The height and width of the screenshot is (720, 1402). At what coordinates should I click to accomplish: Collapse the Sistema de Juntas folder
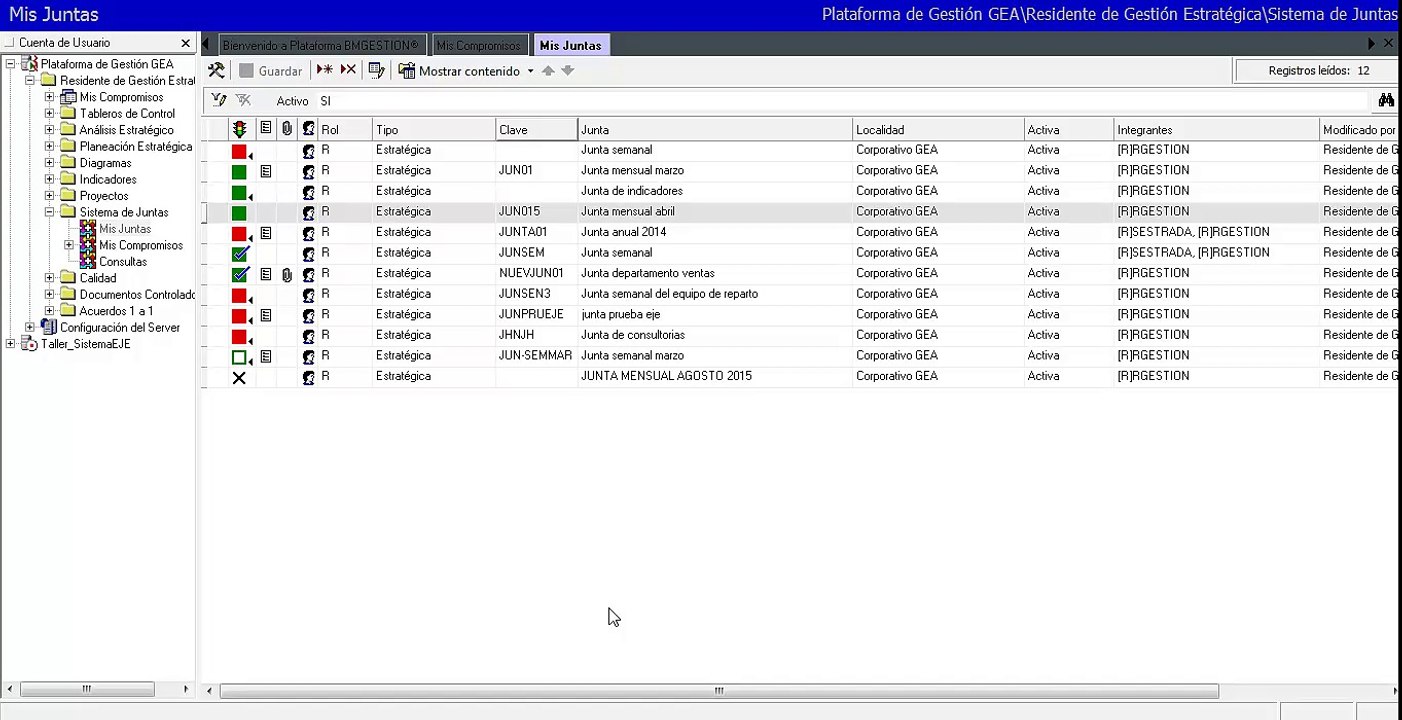[x=49, y=212]
